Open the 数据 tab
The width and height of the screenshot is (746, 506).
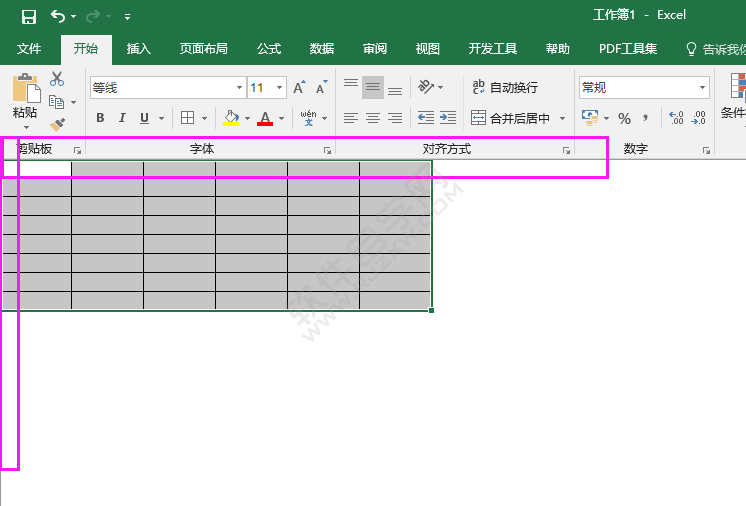(x=322, y=49)
